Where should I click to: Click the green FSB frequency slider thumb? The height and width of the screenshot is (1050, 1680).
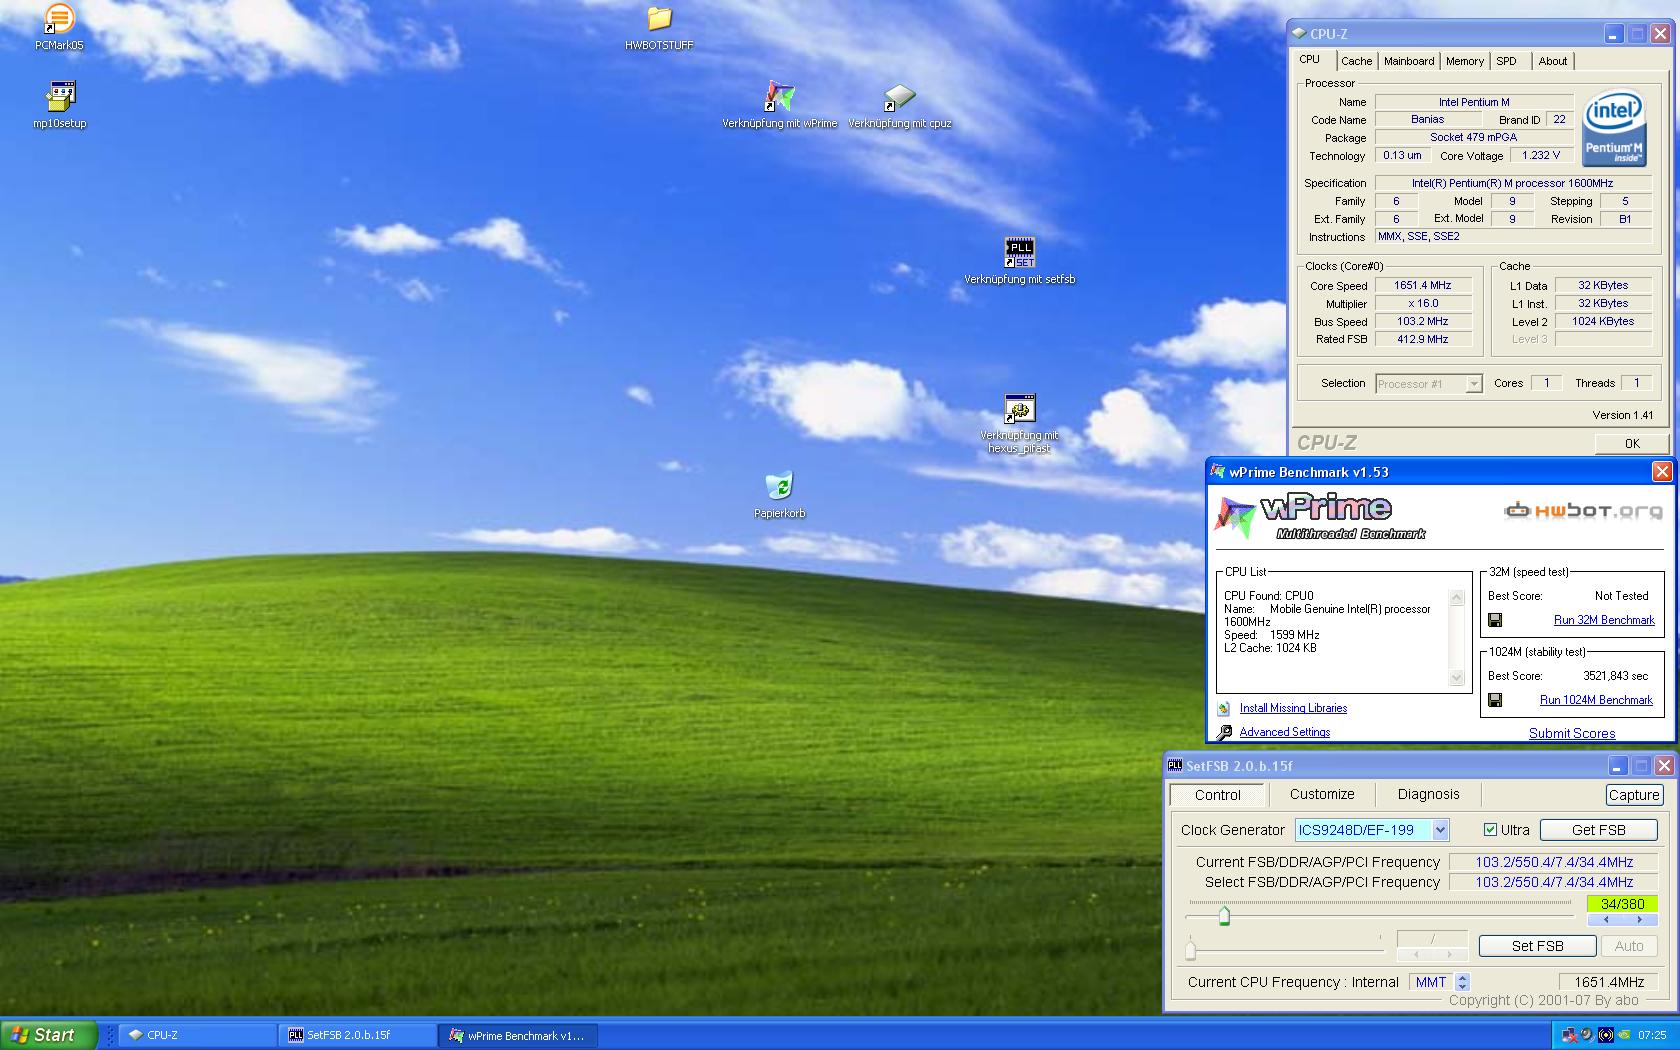coord(1224,915)
